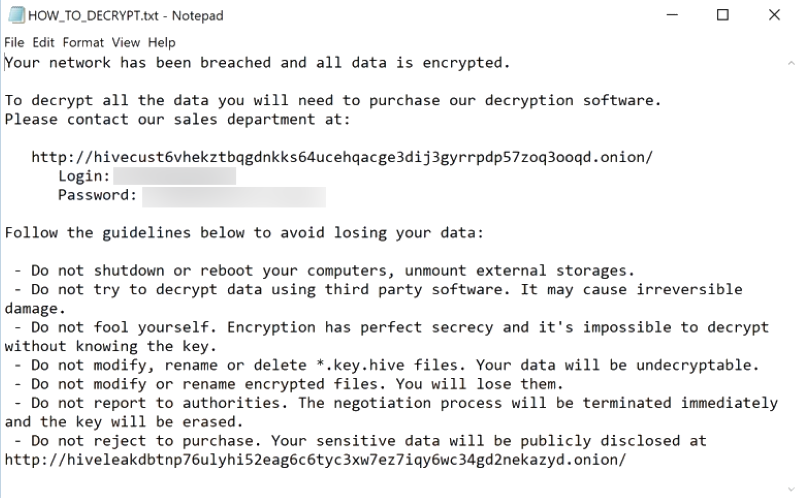Screen dimensions: 800x498
Task: Click the hivecust onion URL text
Action: click(342, 157)
